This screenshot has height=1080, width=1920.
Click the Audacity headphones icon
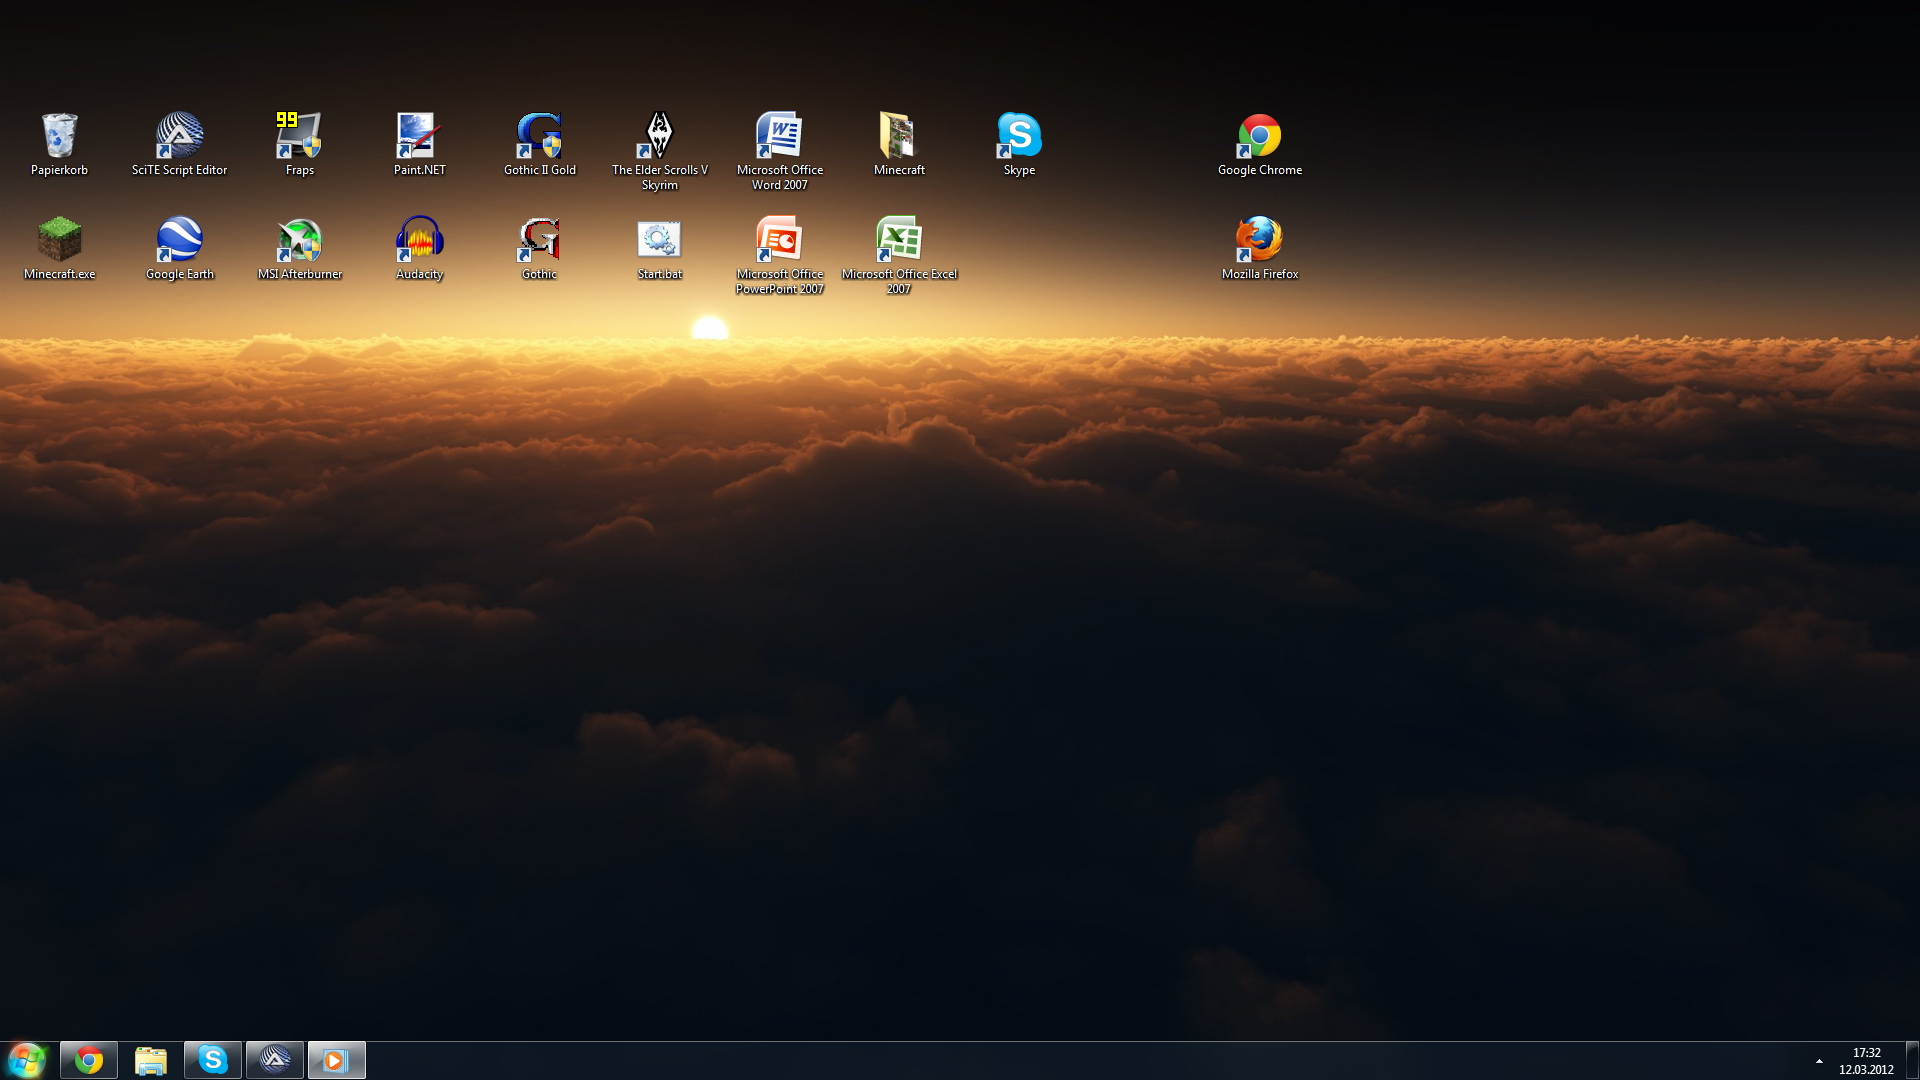[x=419, y=241]
